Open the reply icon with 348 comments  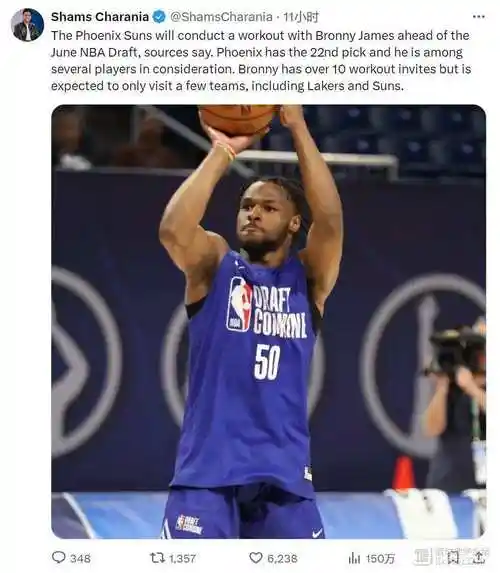58,557
